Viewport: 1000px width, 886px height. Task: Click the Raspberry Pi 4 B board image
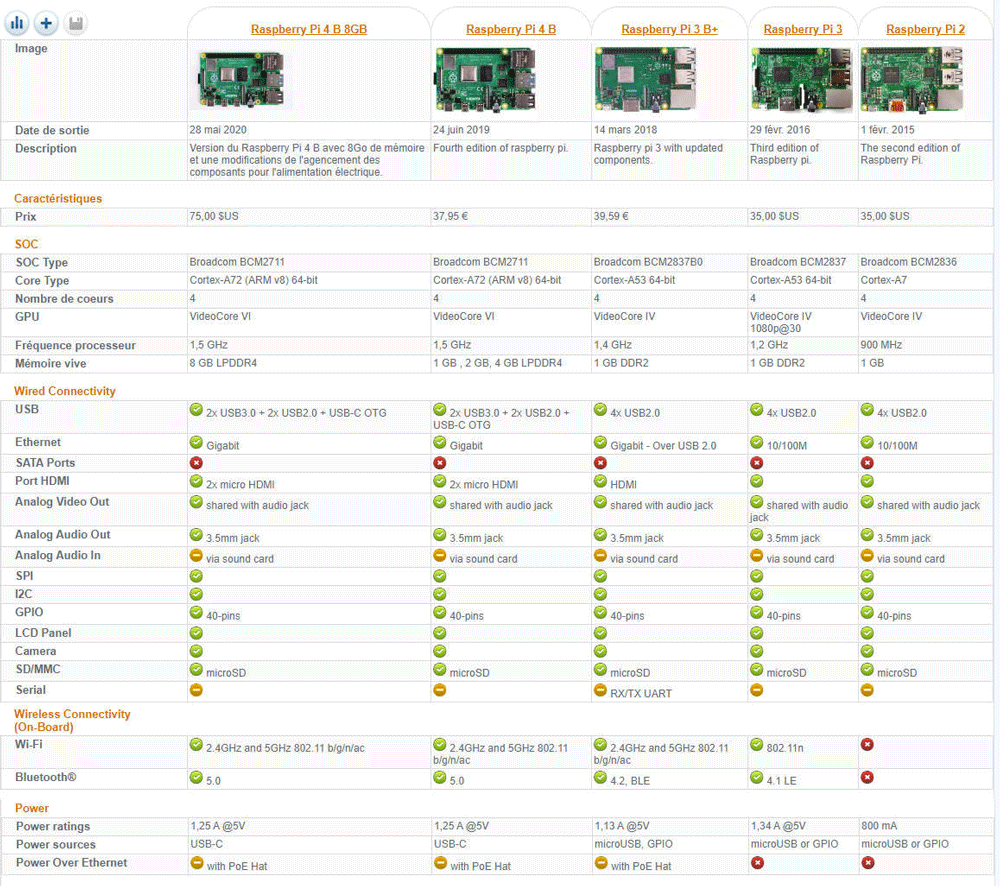[485, 80]
